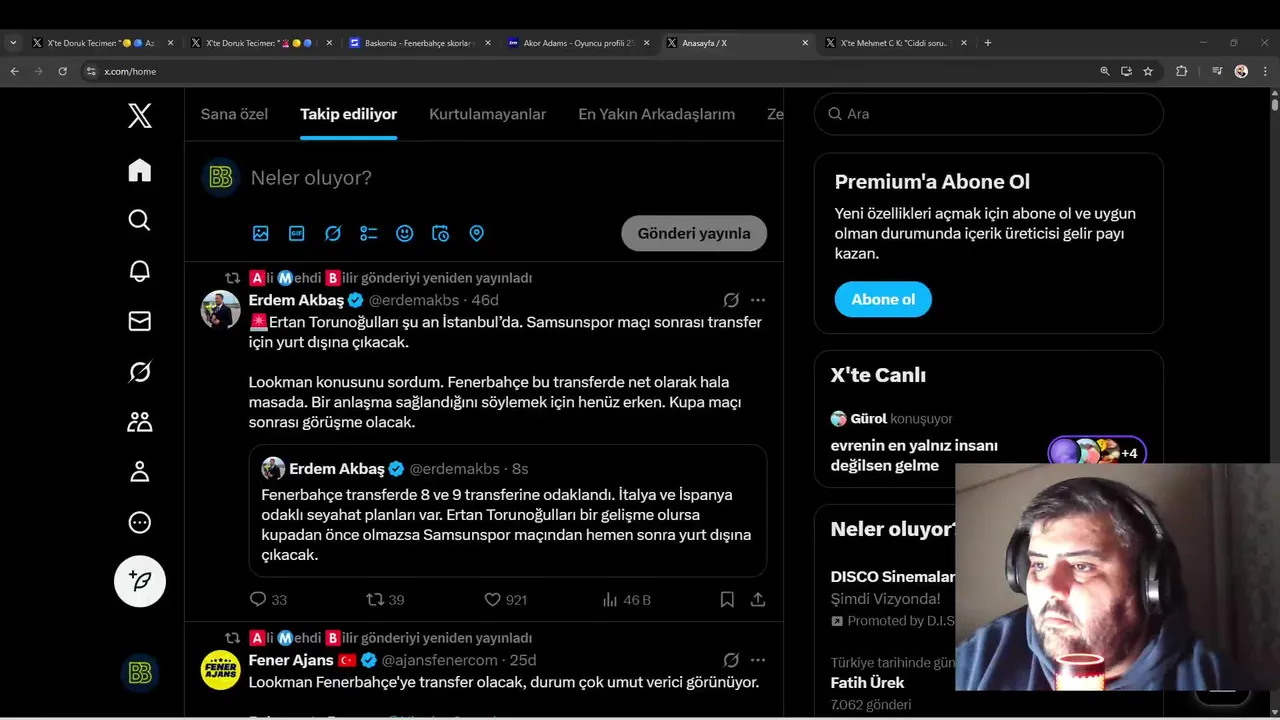Open Messages envelope in sidebar
Image resolution: width=1280 pixels, height=720 pixels.
140,321
